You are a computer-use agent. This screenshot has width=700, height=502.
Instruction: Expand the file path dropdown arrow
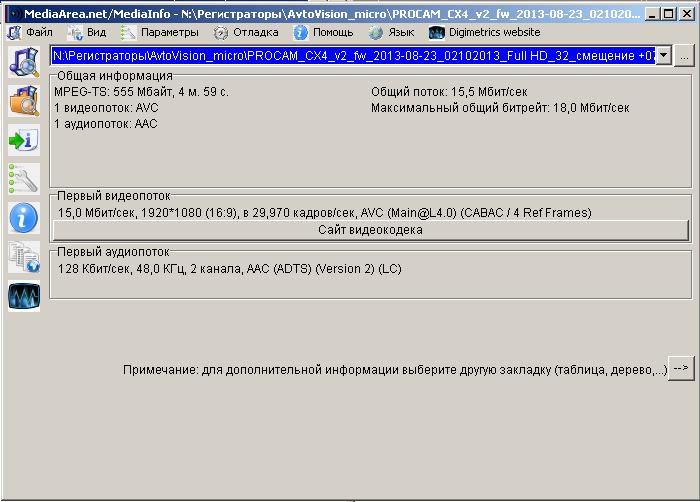664,57
